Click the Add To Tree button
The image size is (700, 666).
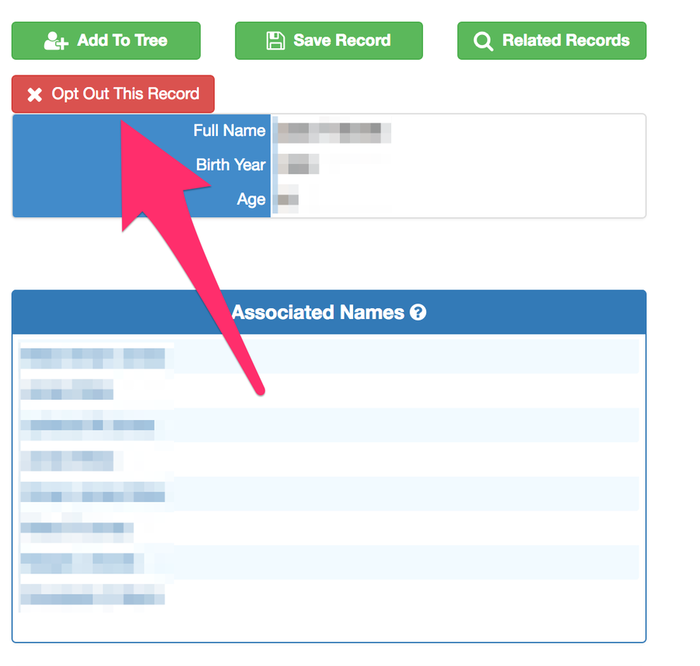(106, 41)
